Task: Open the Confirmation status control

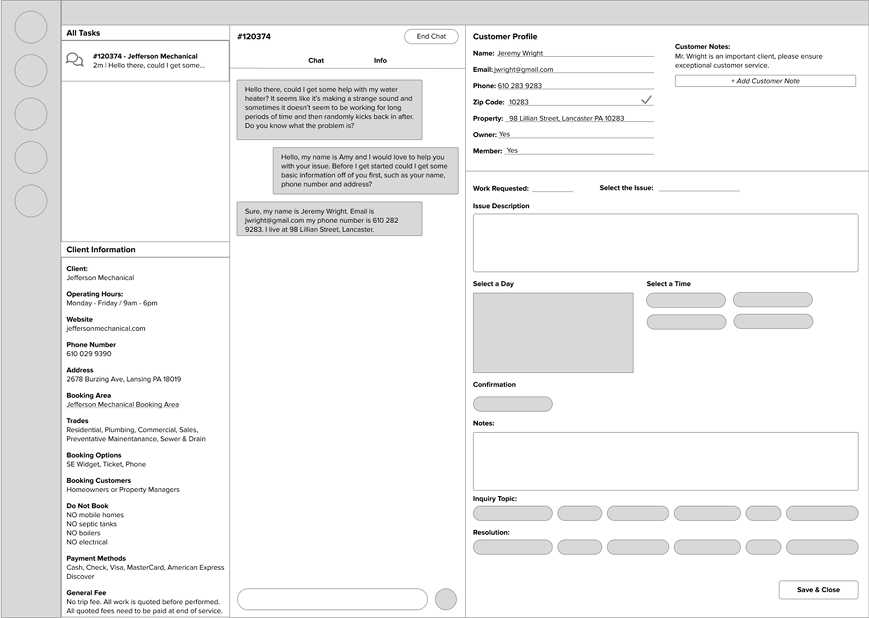Action: (x=512, y=403)
